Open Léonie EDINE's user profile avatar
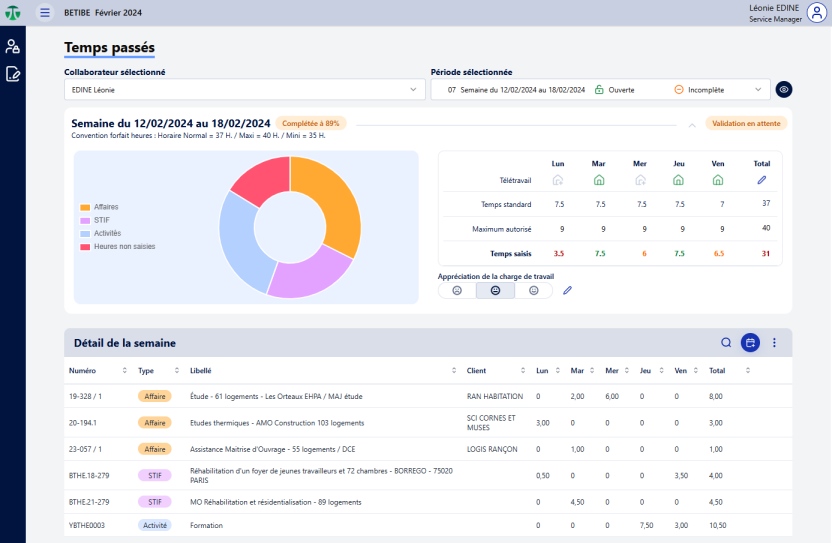Screen dimensions: 832x543 (816, 13)
